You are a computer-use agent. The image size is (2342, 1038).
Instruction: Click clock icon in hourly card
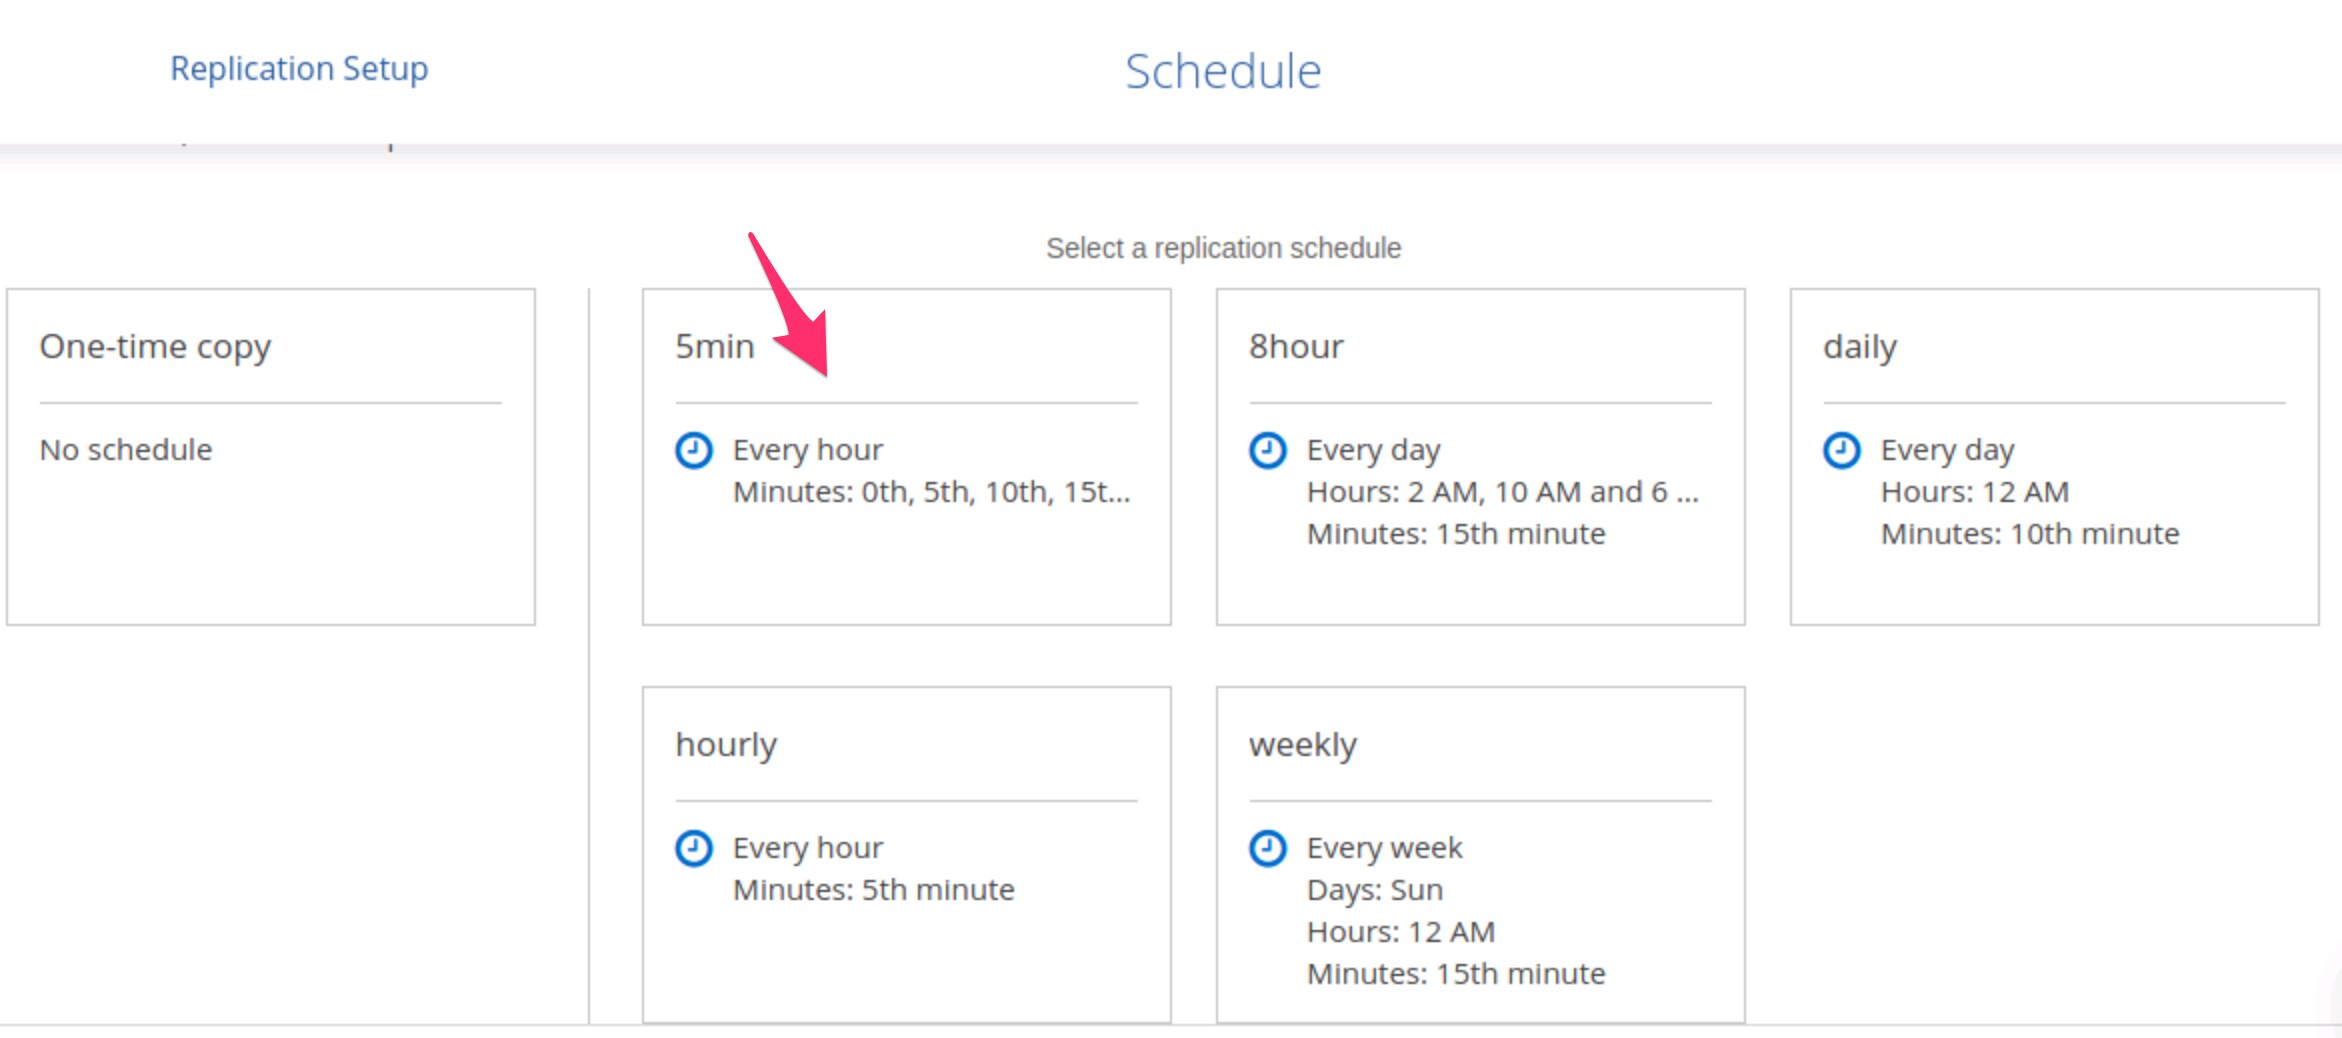click(693, 848)
